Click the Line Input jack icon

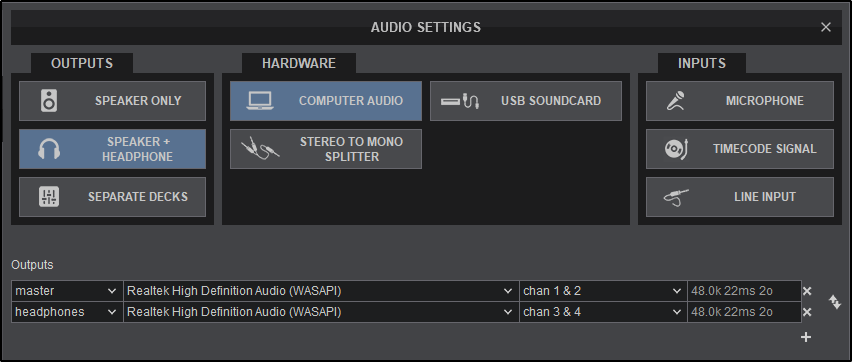(x=676, y=197)
